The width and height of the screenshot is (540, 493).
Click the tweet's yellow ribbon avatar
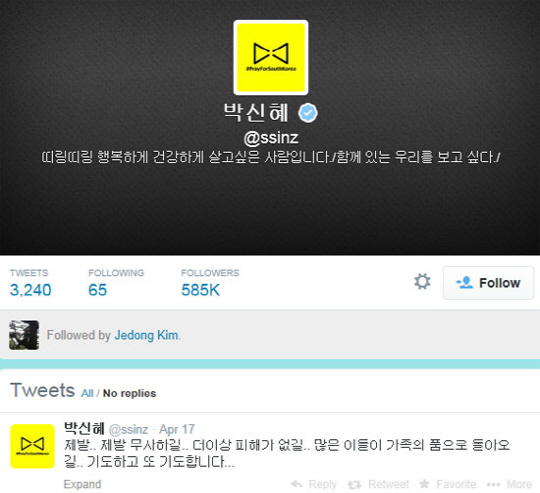click(x=32, y=446)
